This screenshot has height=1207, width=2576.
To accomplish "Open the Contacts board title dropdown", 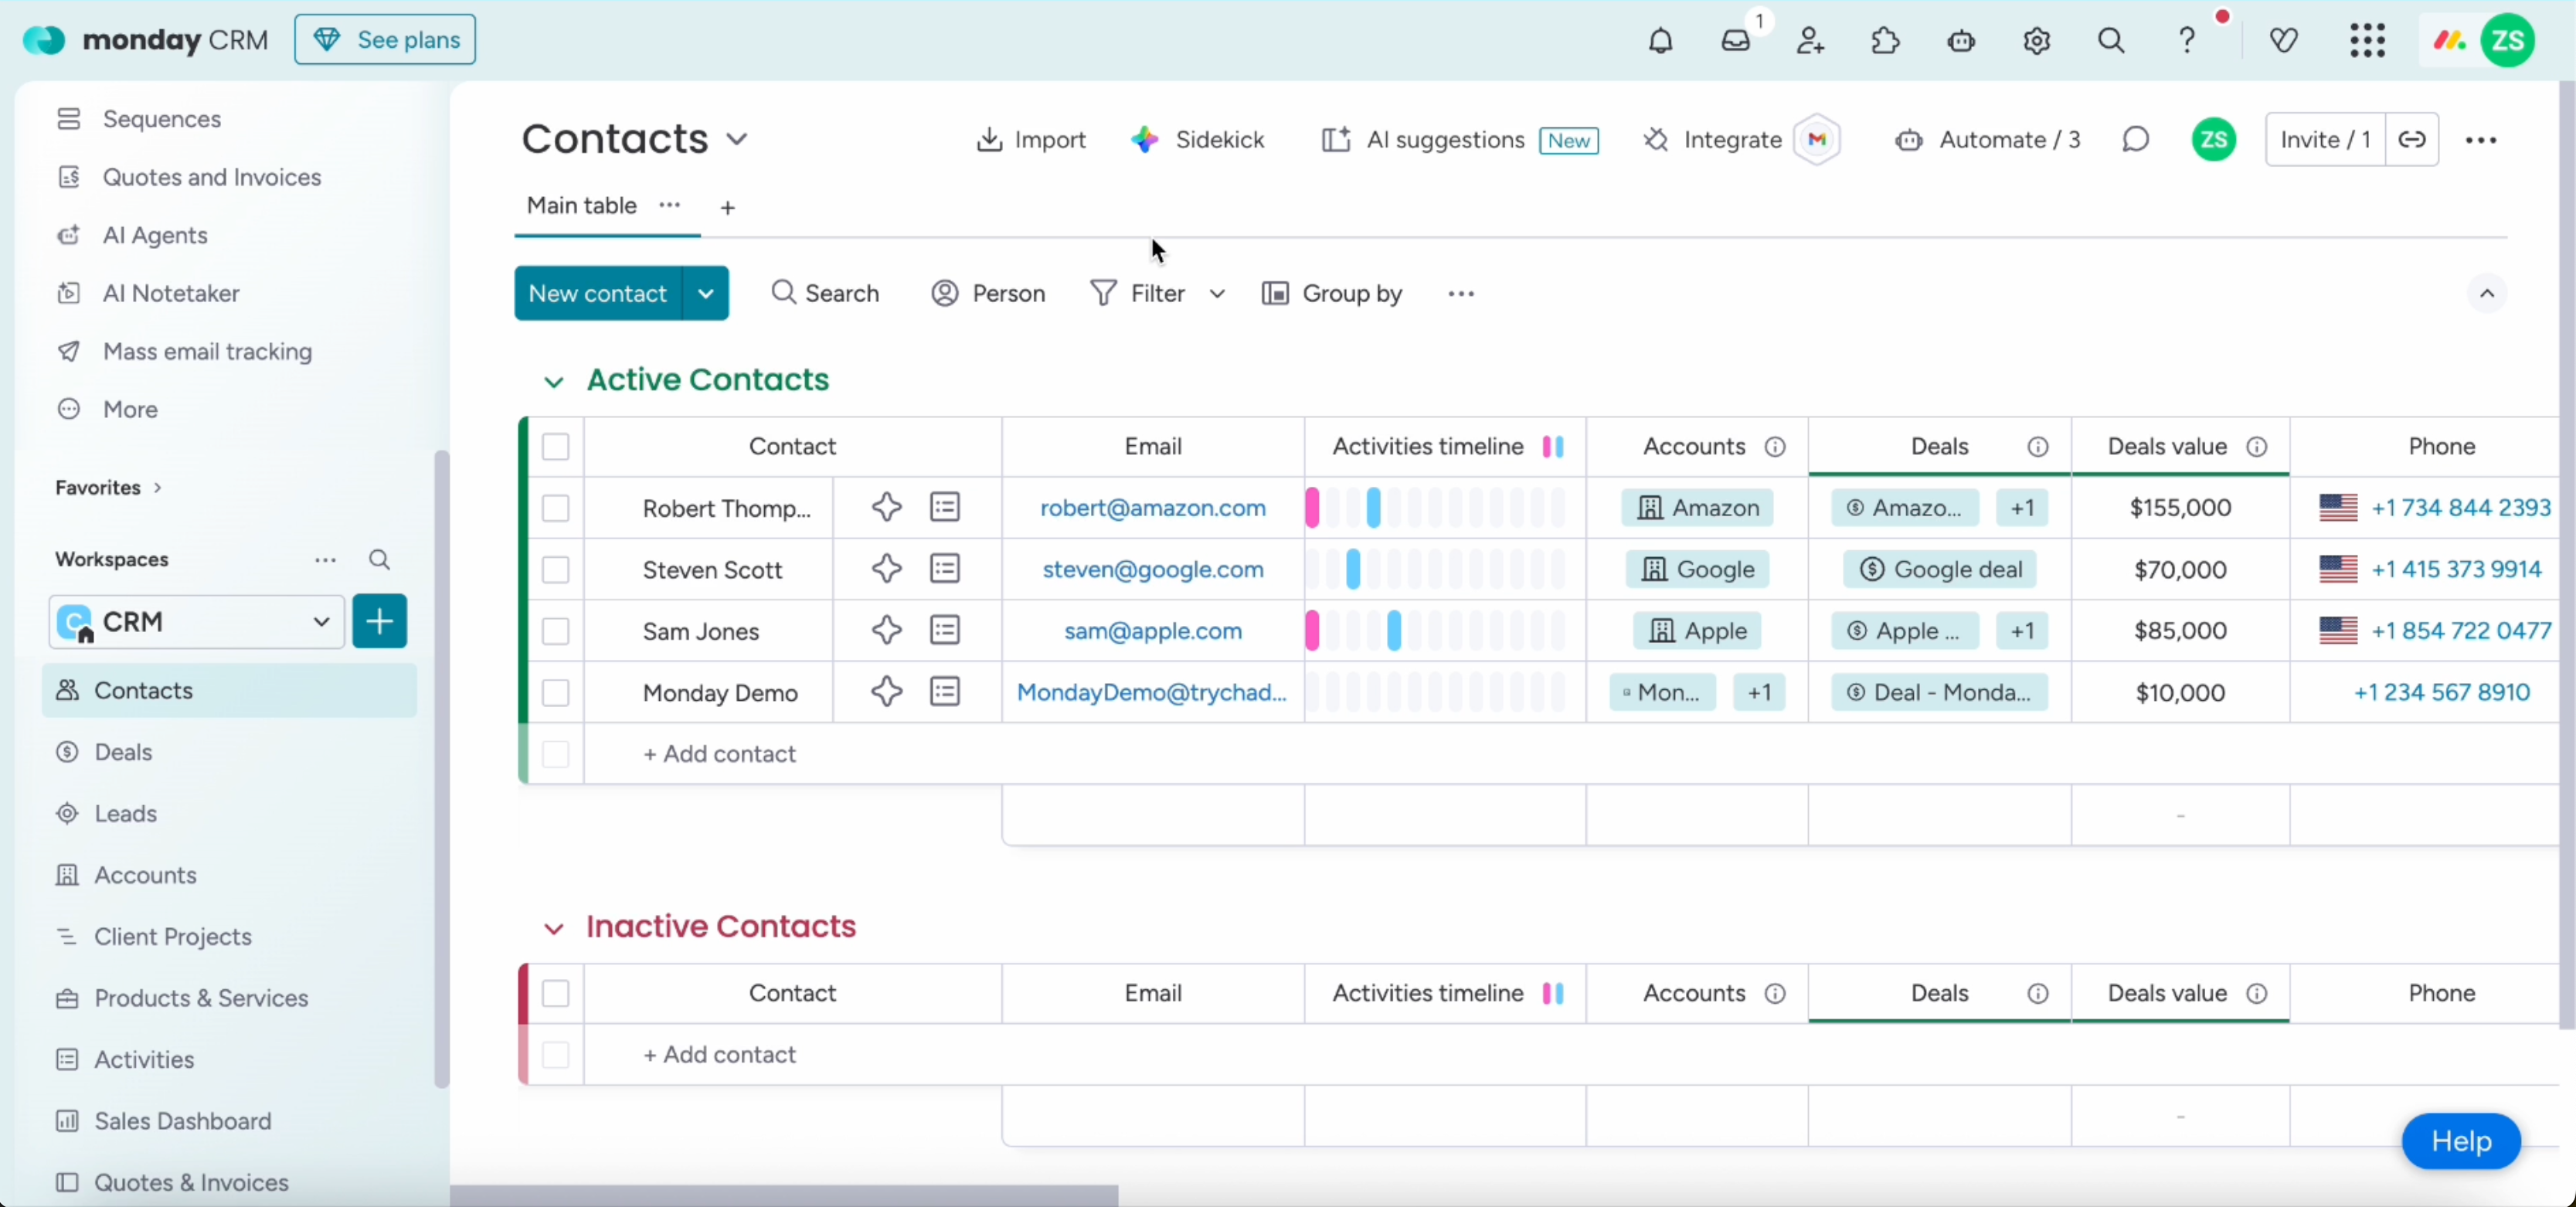I will [x=737, y=139].
